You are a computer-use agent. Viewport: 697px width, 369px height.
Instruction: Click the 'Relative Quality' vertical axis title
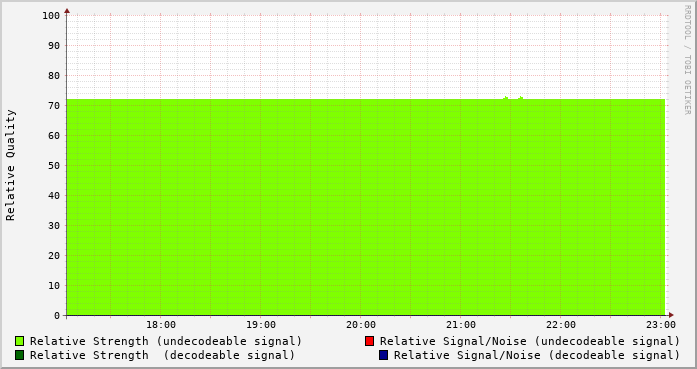[x=11, y=165]
